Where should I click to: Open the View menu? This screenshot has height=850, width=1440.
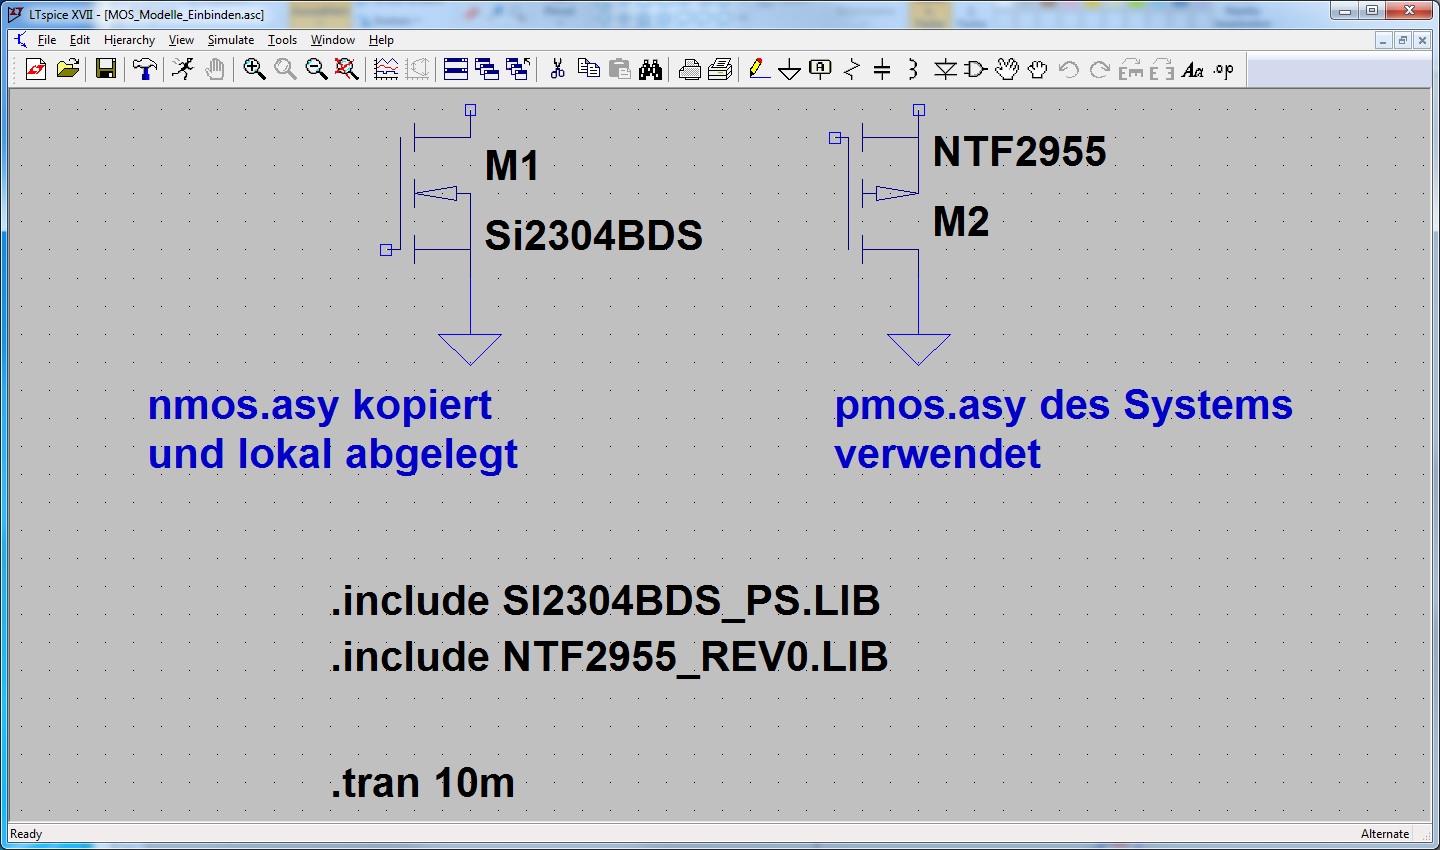[x=181, y=40]
